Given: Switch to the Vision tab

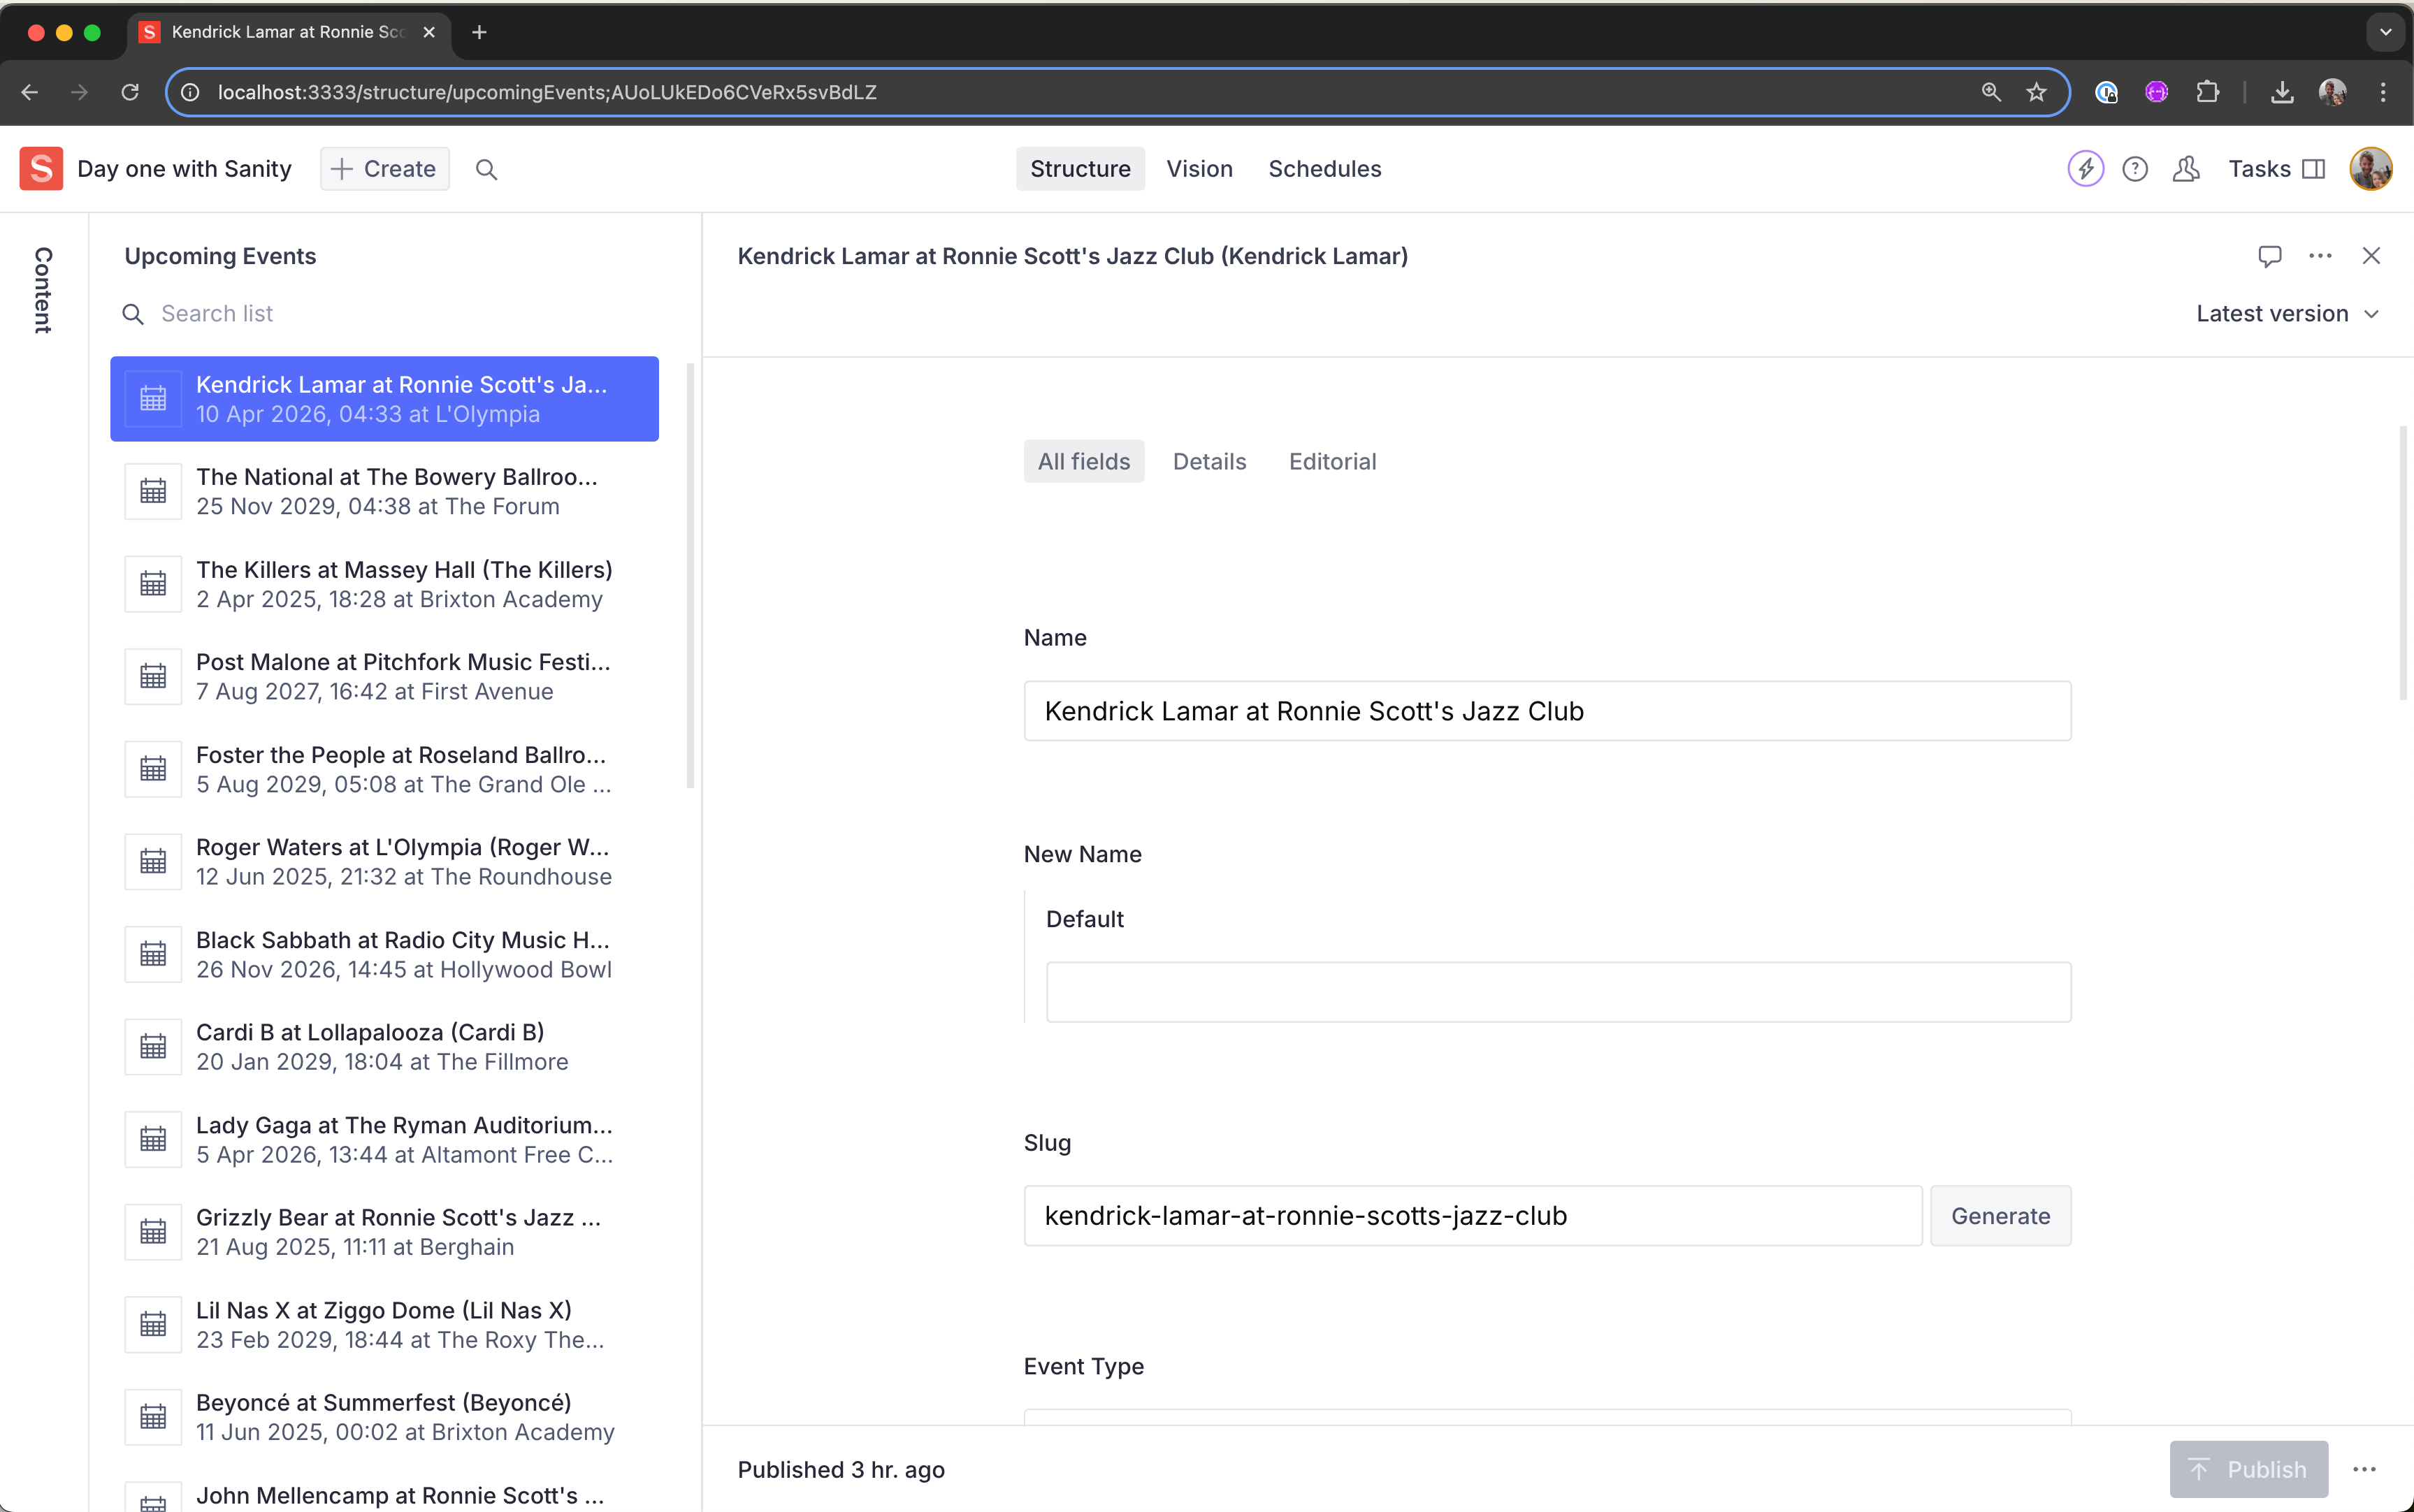Looking at the screenshot, I should click(x=1199, y=169).
